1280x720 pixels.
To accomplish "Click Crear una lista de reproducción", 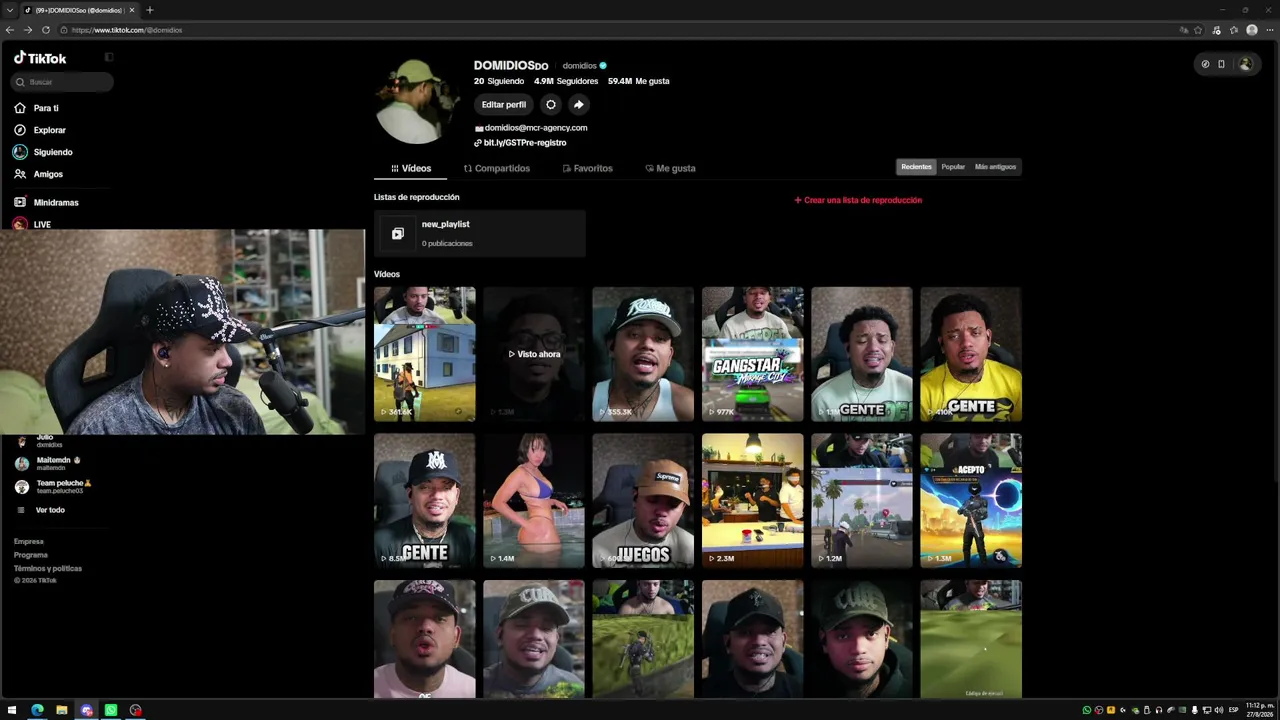I will coord(858,200).
